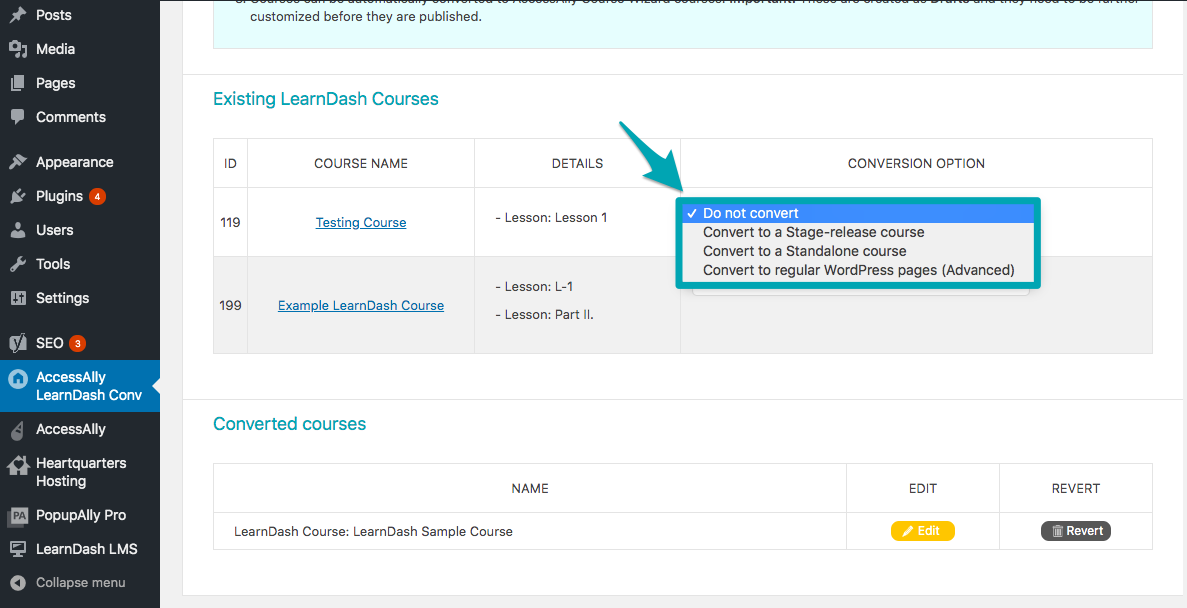
Task: Open the Tools menu label
Action: (53, 264)
